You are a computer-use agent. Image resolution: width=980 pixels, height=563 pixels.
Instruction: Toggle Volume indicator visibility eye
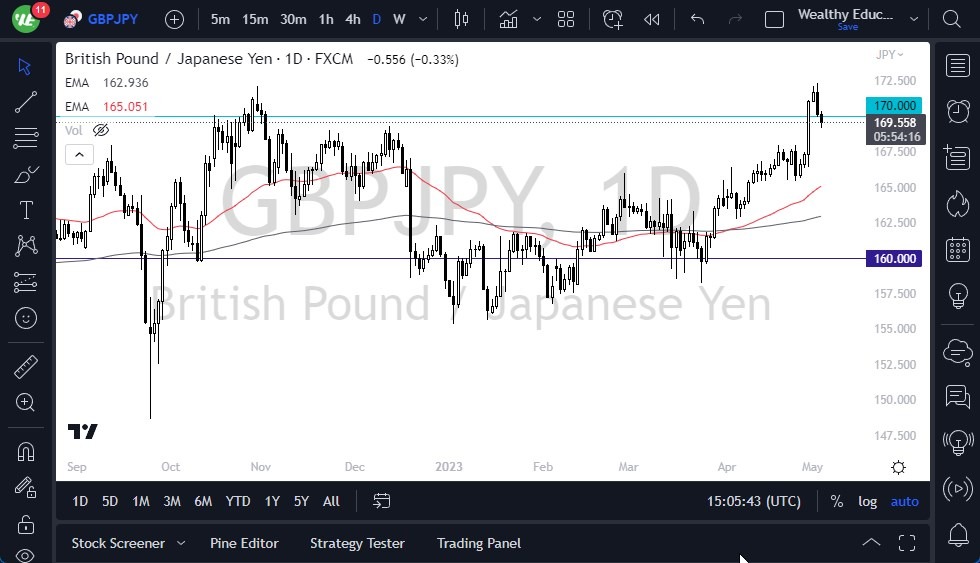(100, 130)
